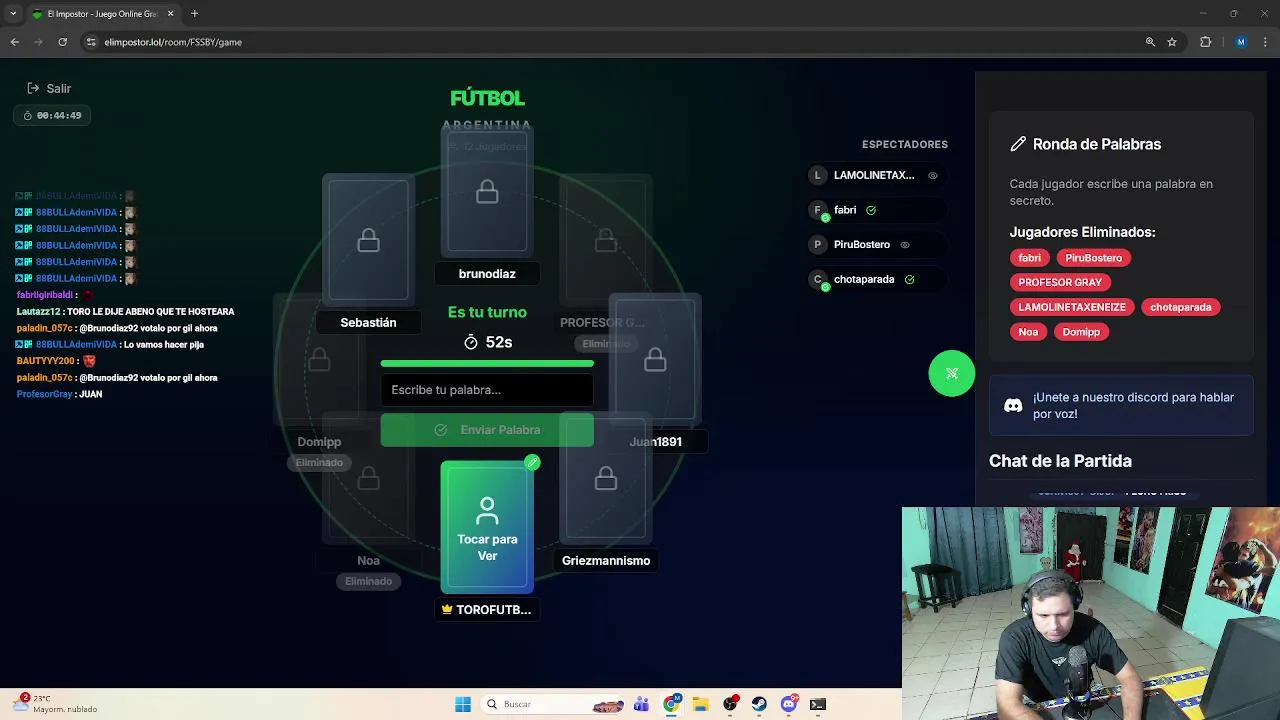The height and width of the screenshot is (720, 1280).
Task: Click the stopwatch icon beside 52s
Action: point(471,342)
